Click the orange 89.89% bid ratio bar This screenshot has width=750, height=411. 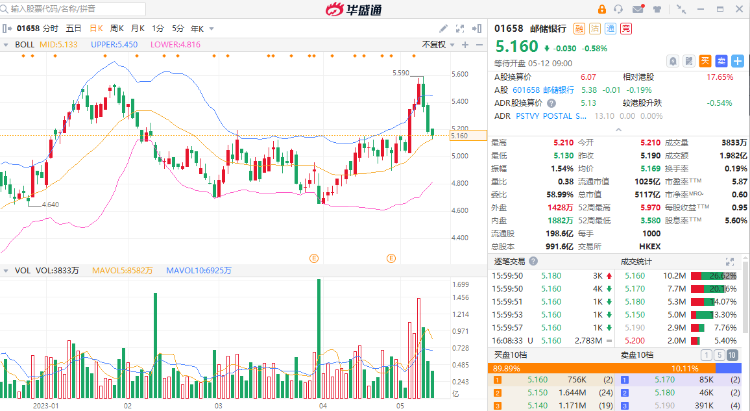coord(601,368)
